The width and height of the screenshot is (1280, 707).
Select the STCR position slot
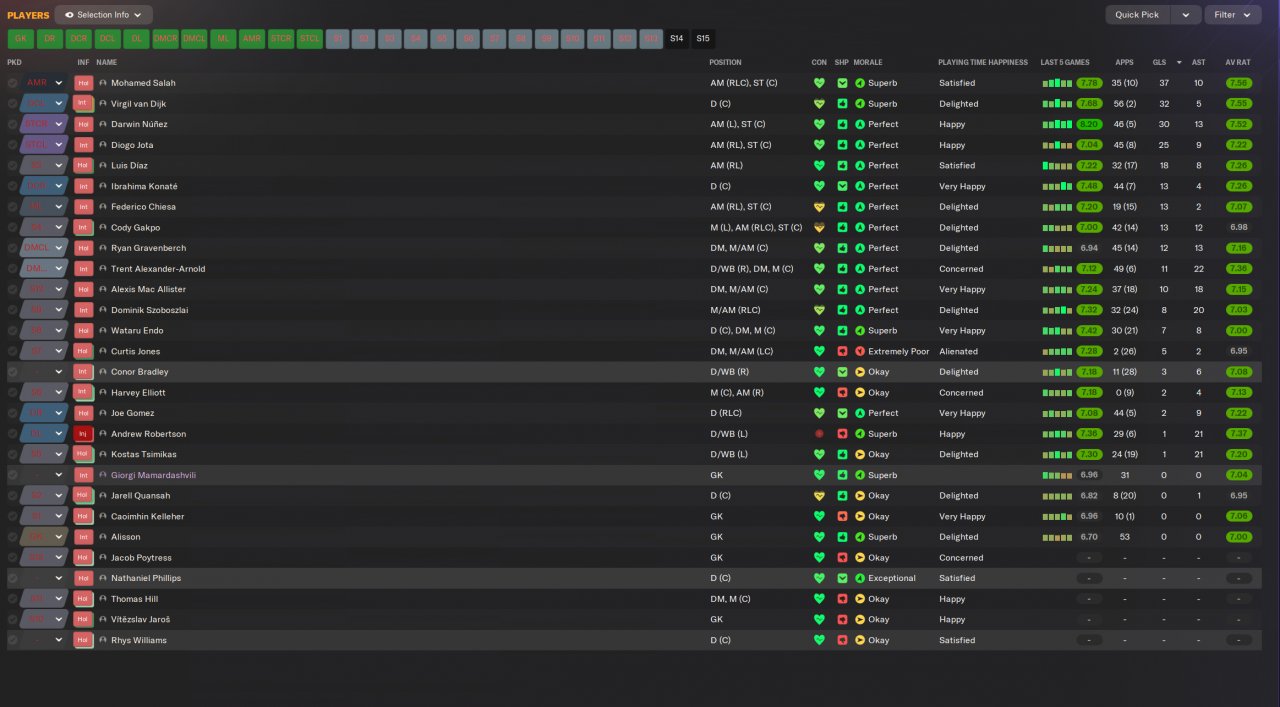pyautogui.click(x=281, y=39)
